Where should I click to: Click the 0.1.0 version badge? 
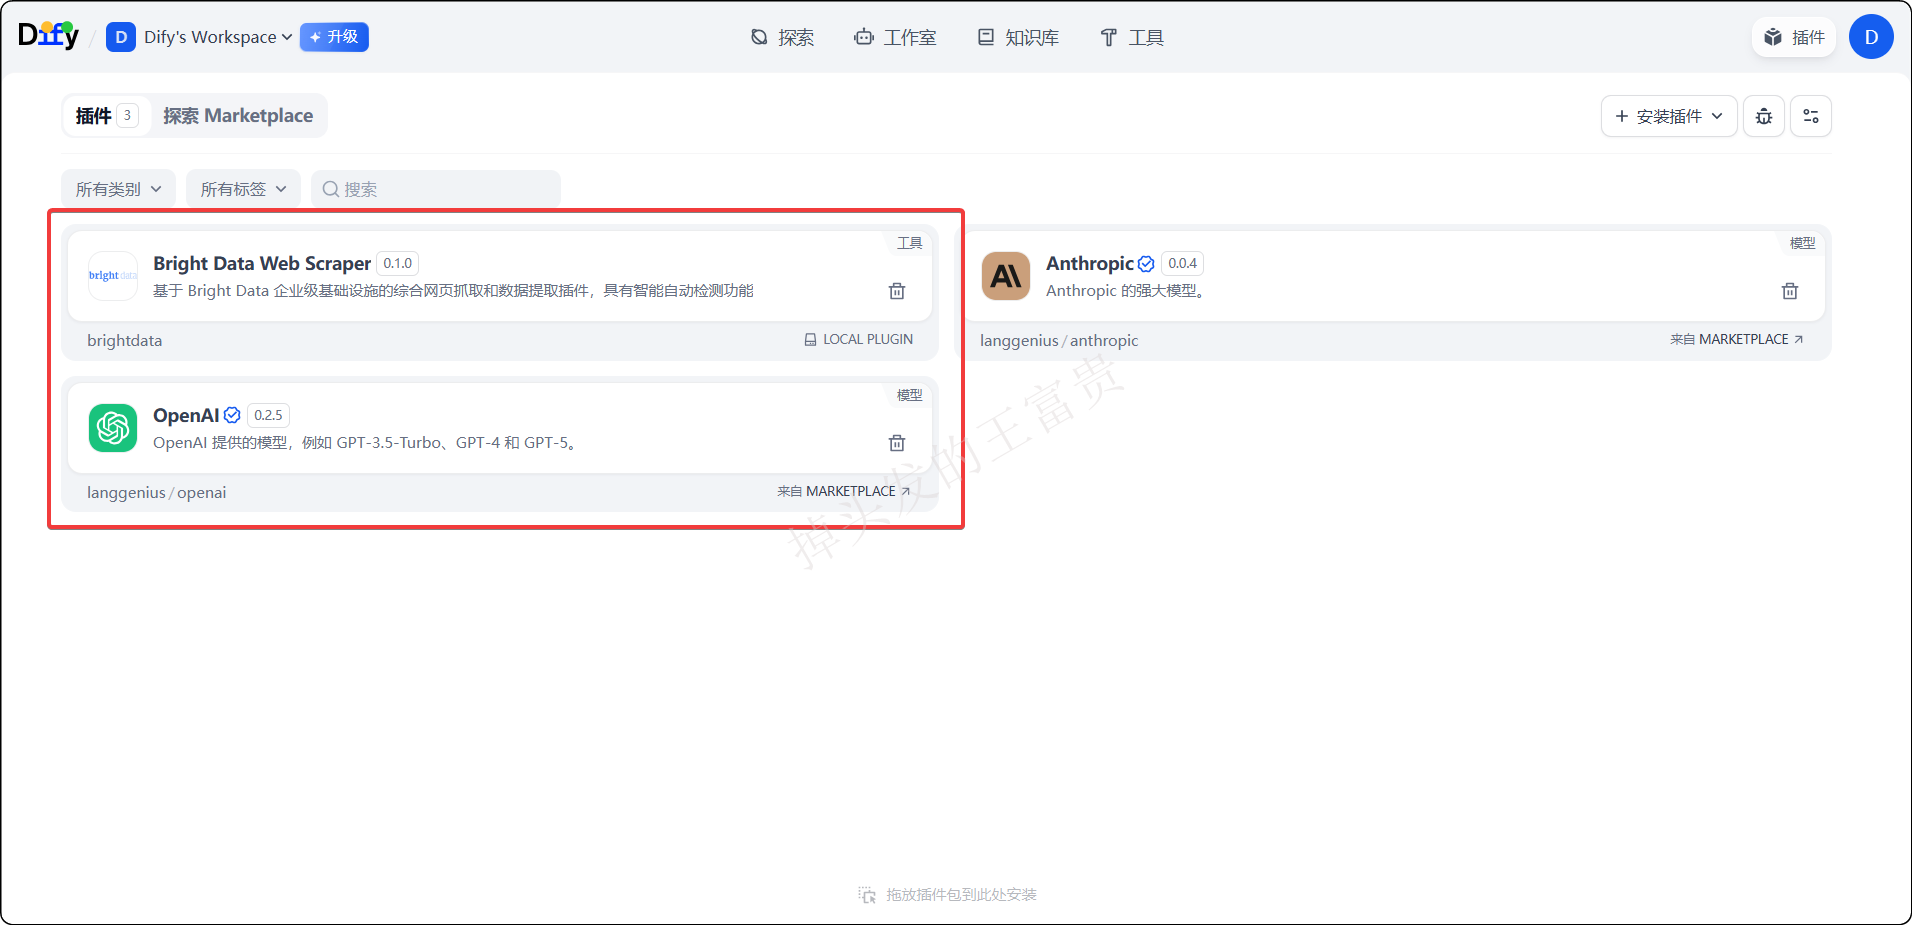tap(398, 264)
